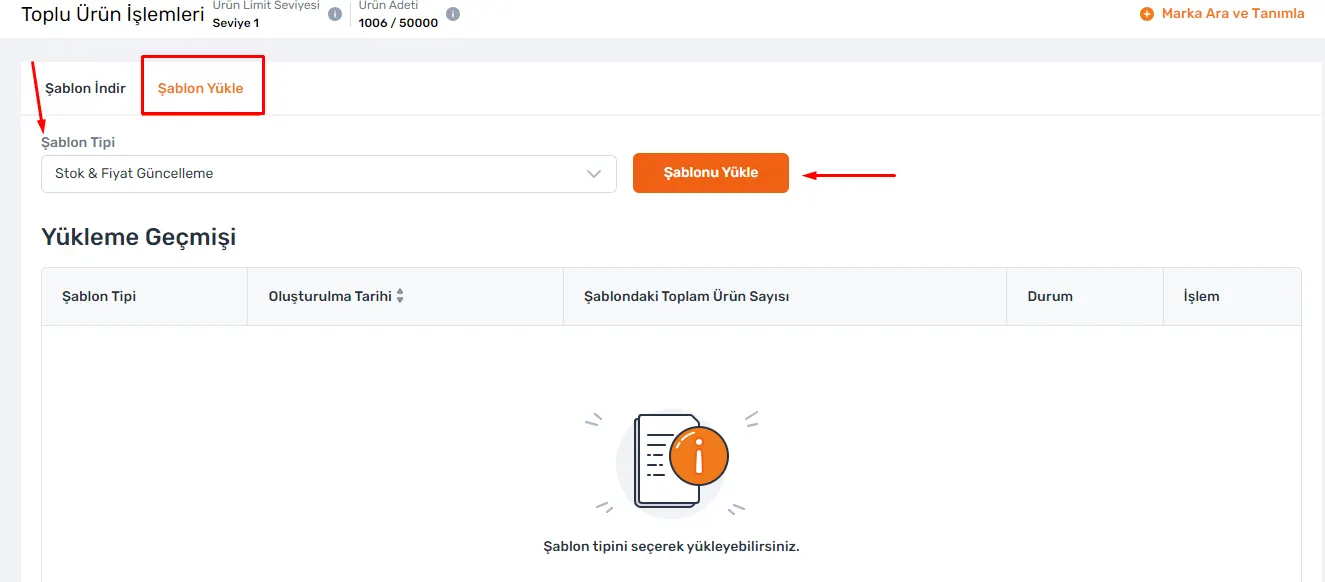The image size is (1325, 582).
Task: Switch to the Şablon İndir tab
Action: 86,88
